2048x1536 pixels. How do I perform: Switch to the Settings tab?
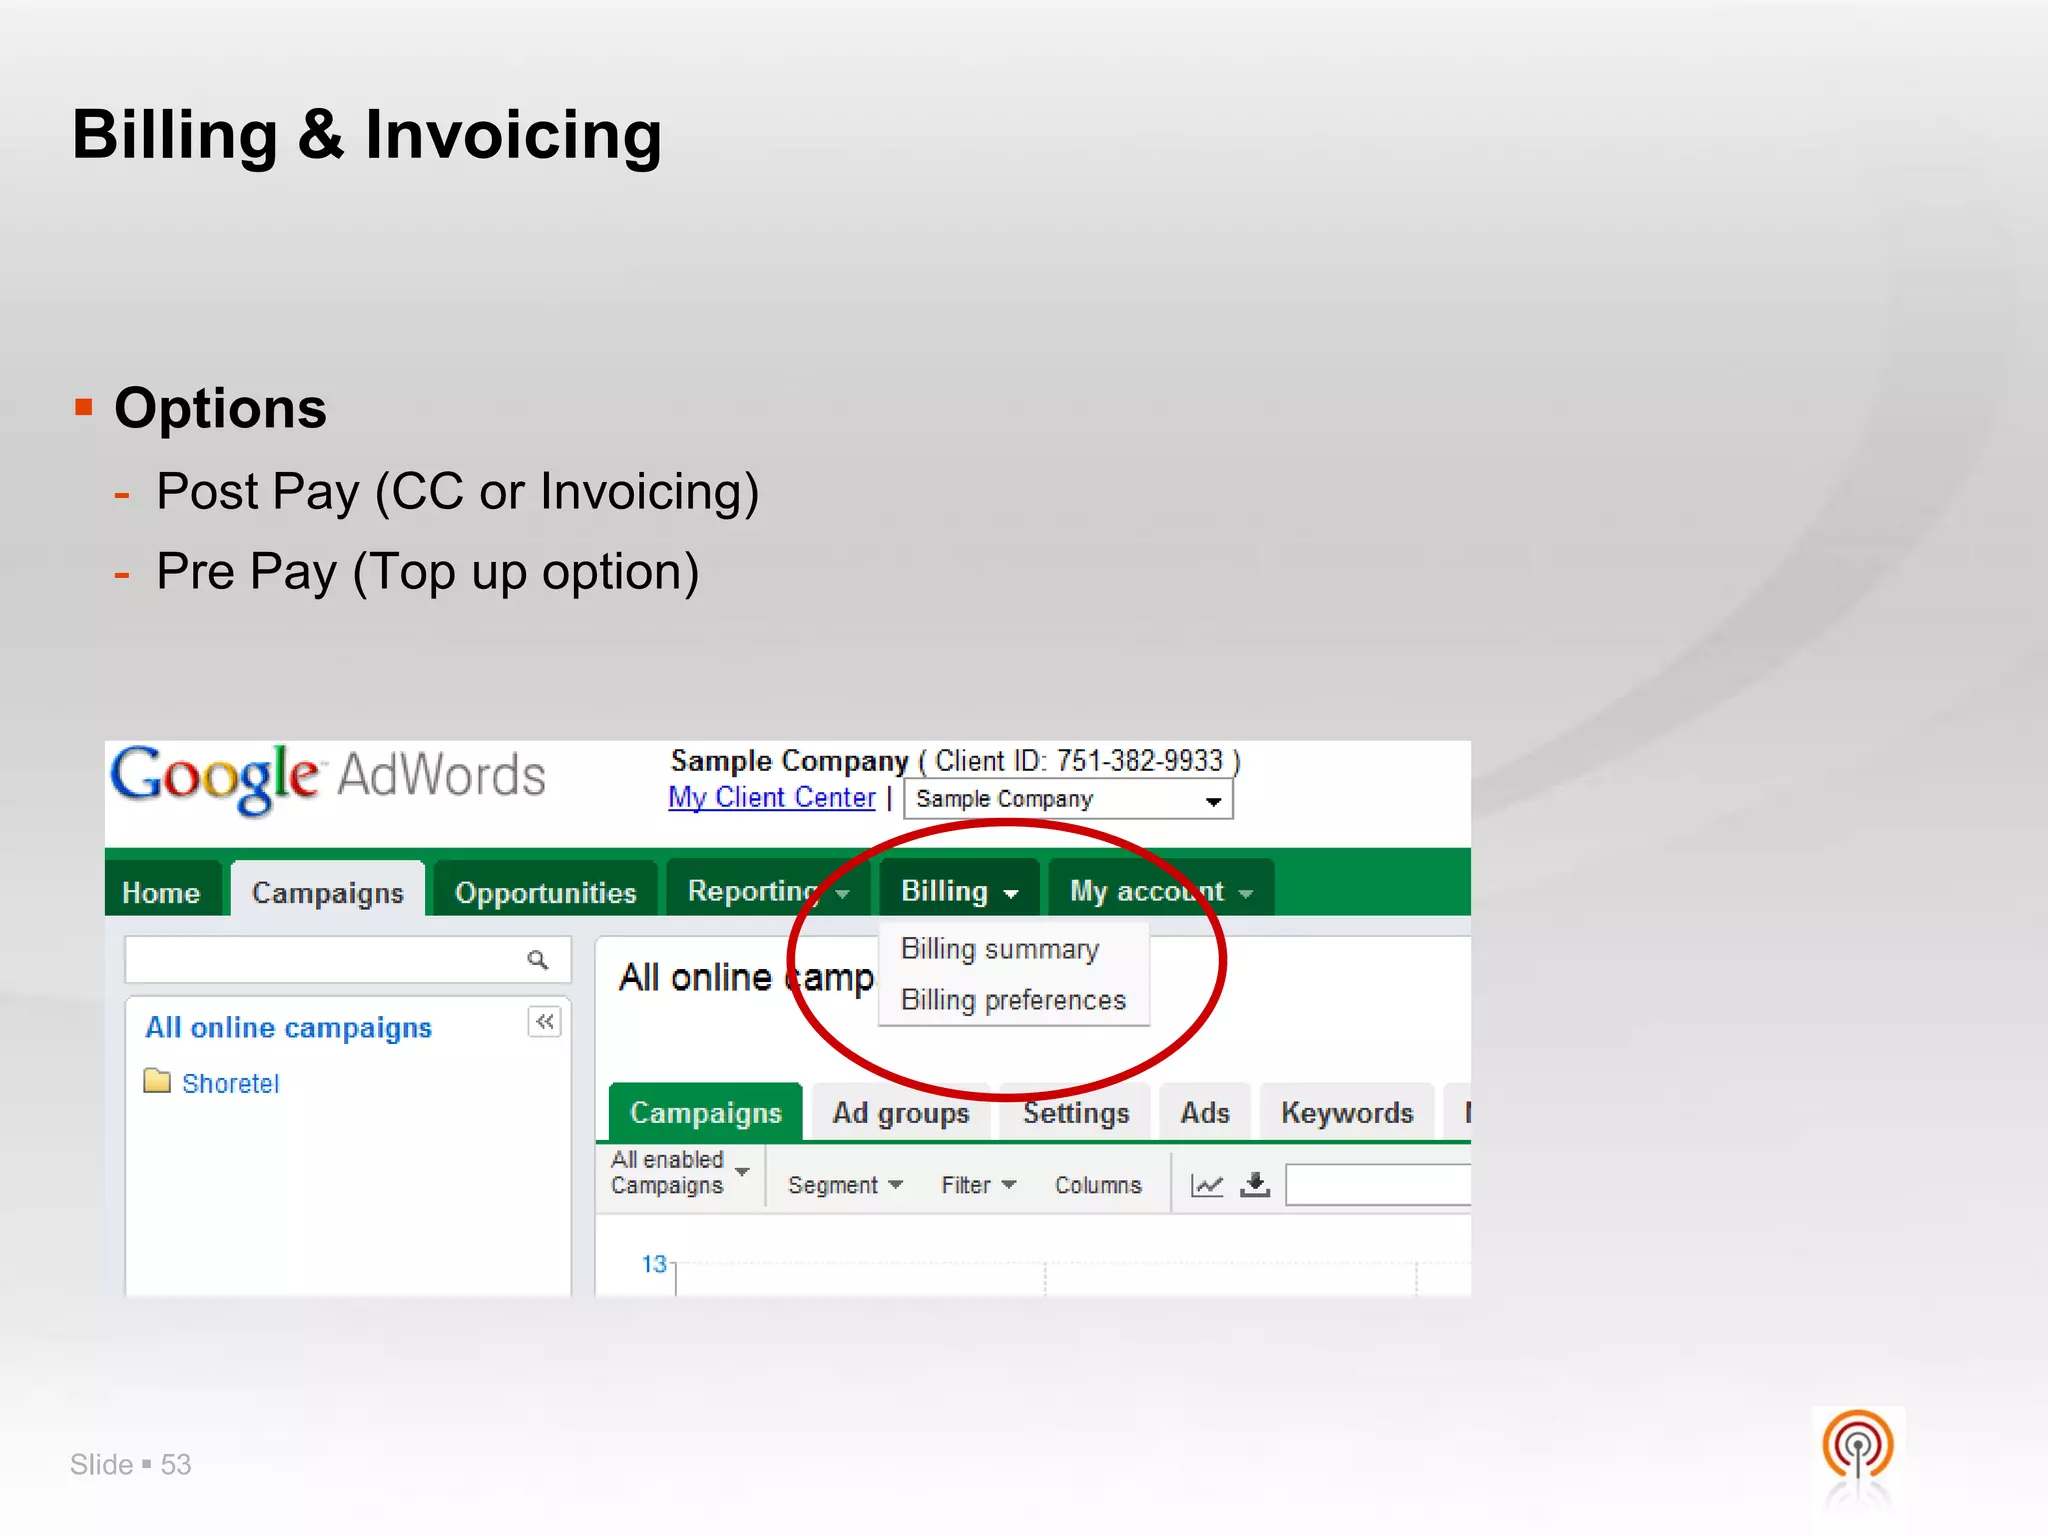1076,1113
